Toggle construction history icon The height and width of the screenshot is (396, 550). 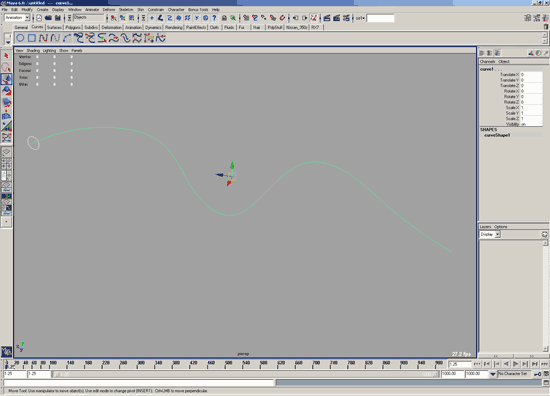314,18
